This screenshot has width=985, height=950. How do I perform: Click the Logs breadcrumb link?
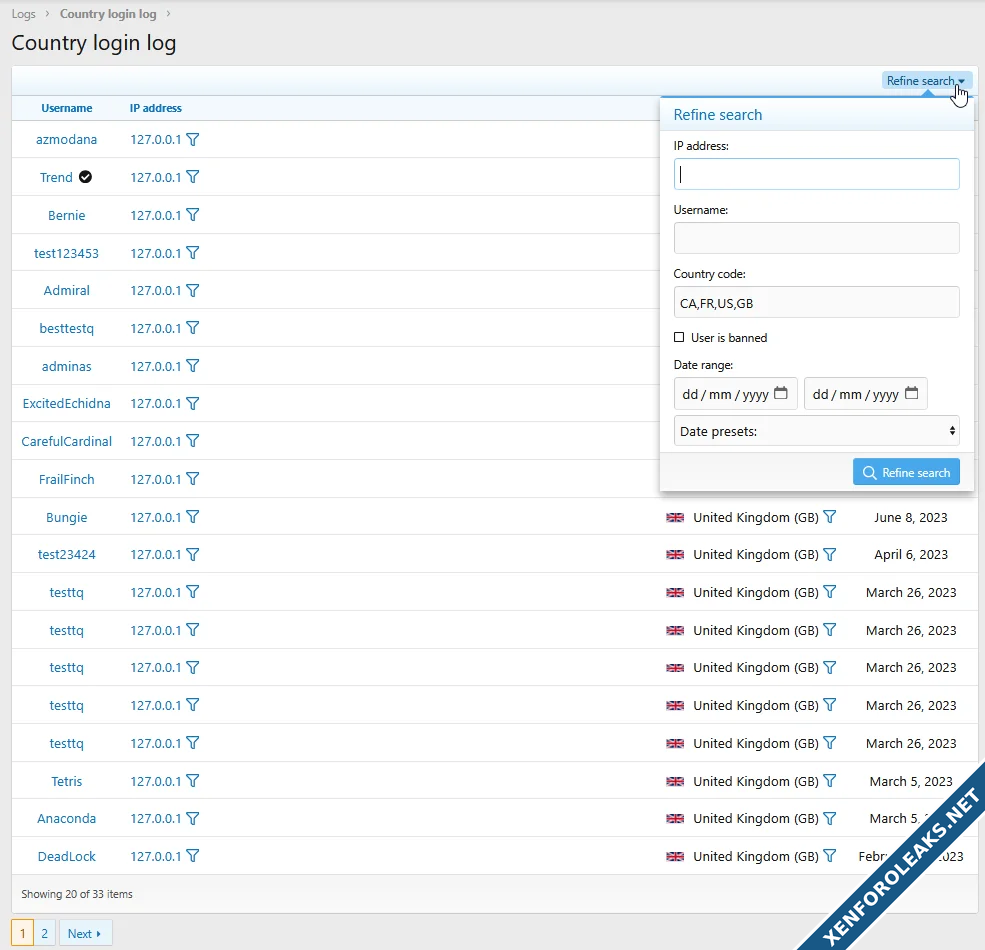(24, 14)
